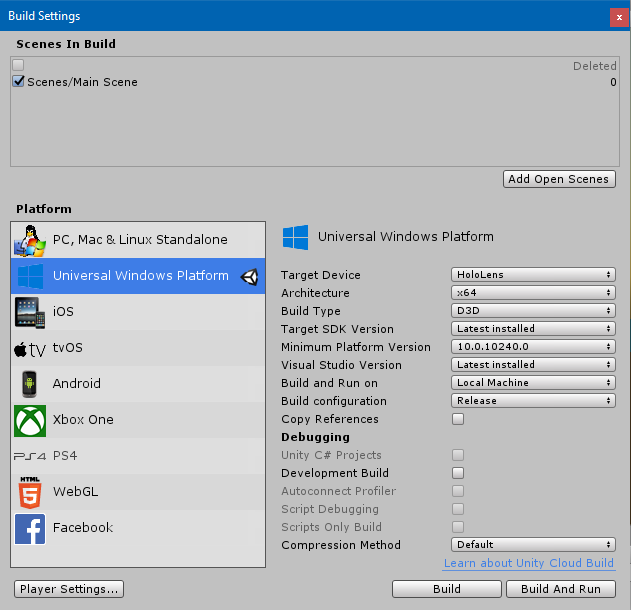Select the tvOS platform row
631x610 pixels.
[138, 348]
